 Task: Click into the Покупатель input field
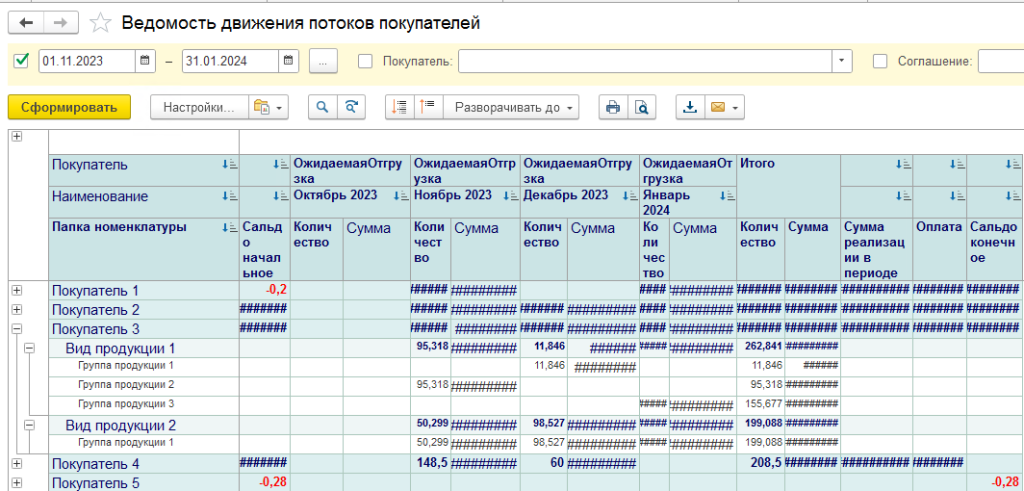point(645,61)
